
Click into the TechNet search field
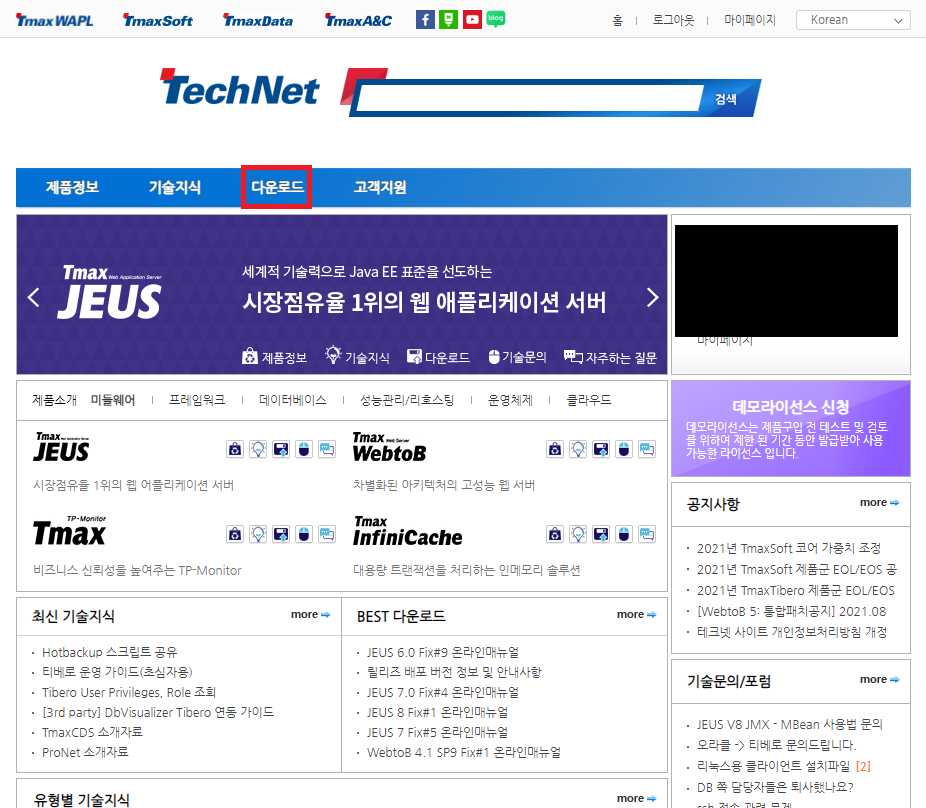point(529,98)
